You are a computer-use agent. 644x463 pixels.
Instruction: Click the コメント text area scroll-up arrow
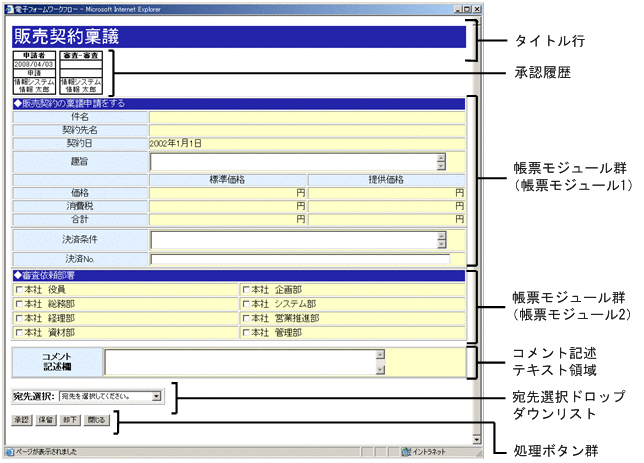[380, 355]
